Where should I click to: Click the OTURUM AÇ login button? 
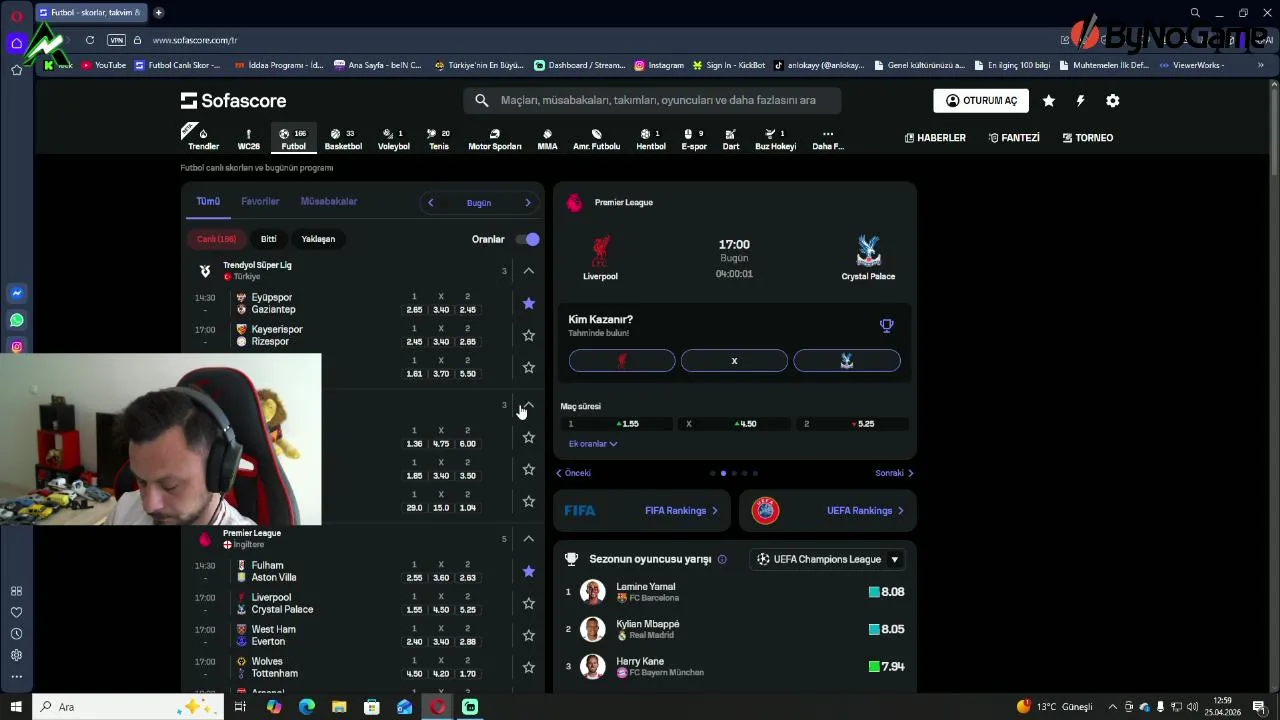[981, 101]
